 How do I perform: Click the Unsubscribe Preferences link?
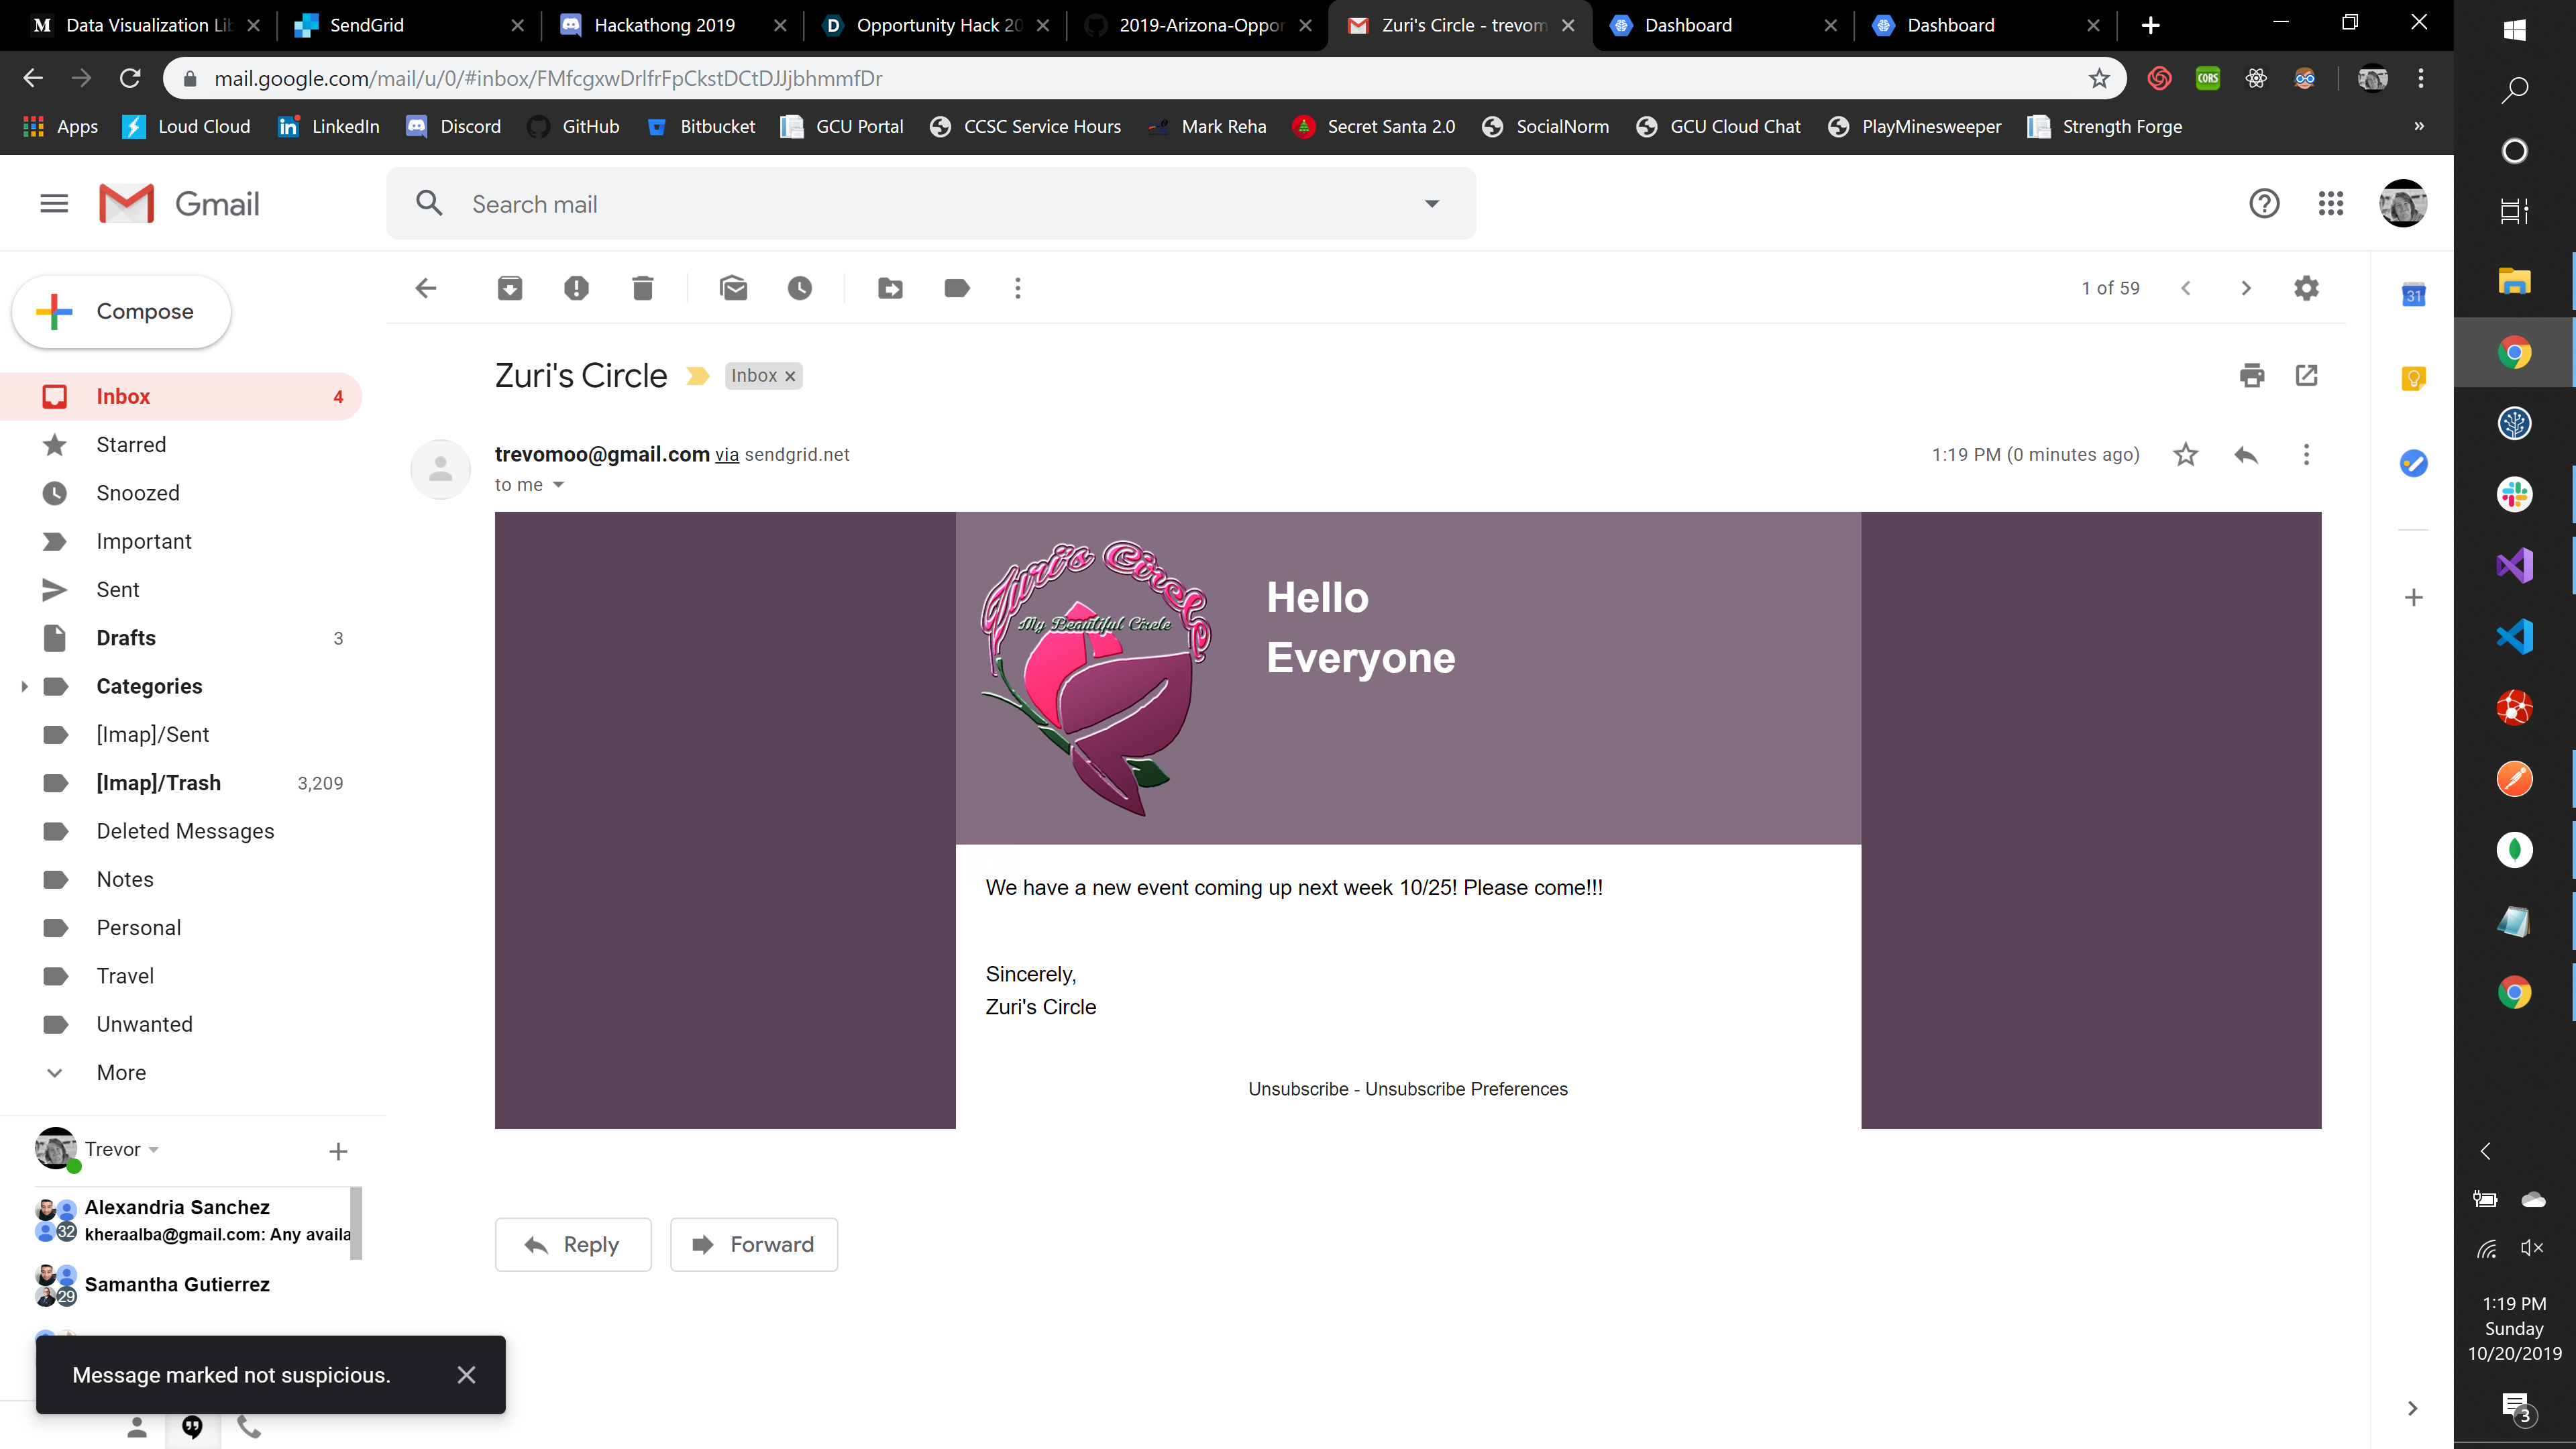pos(1466,1089)
